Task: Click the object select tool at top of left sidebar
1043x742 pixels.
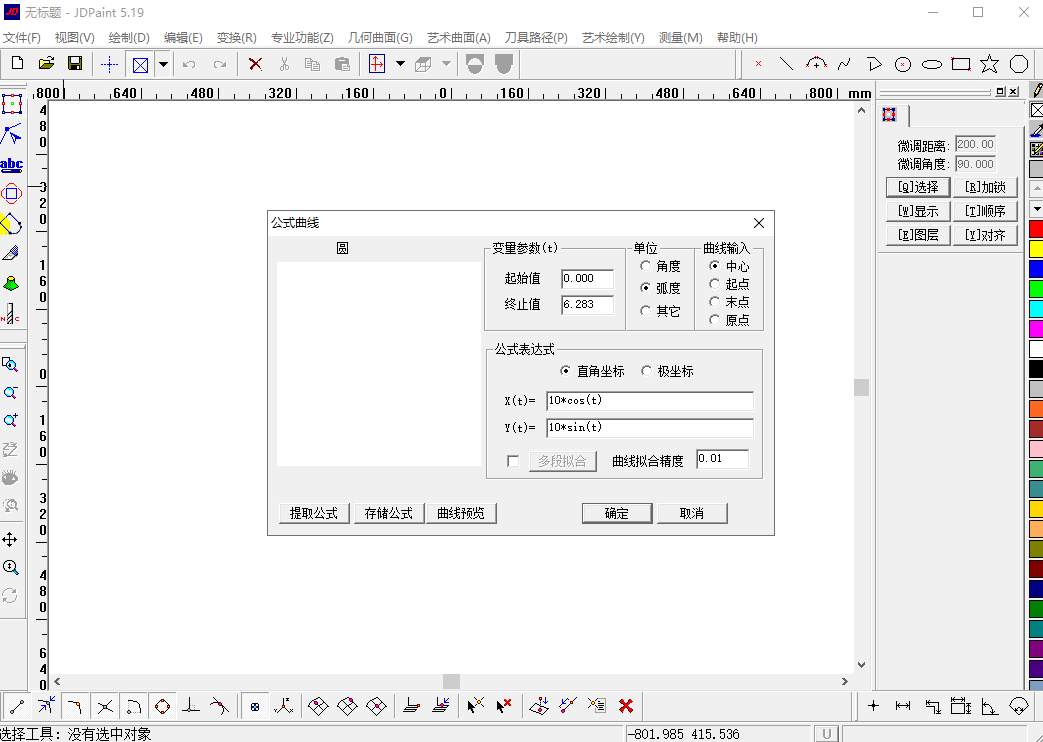Action: pos(11,104)
